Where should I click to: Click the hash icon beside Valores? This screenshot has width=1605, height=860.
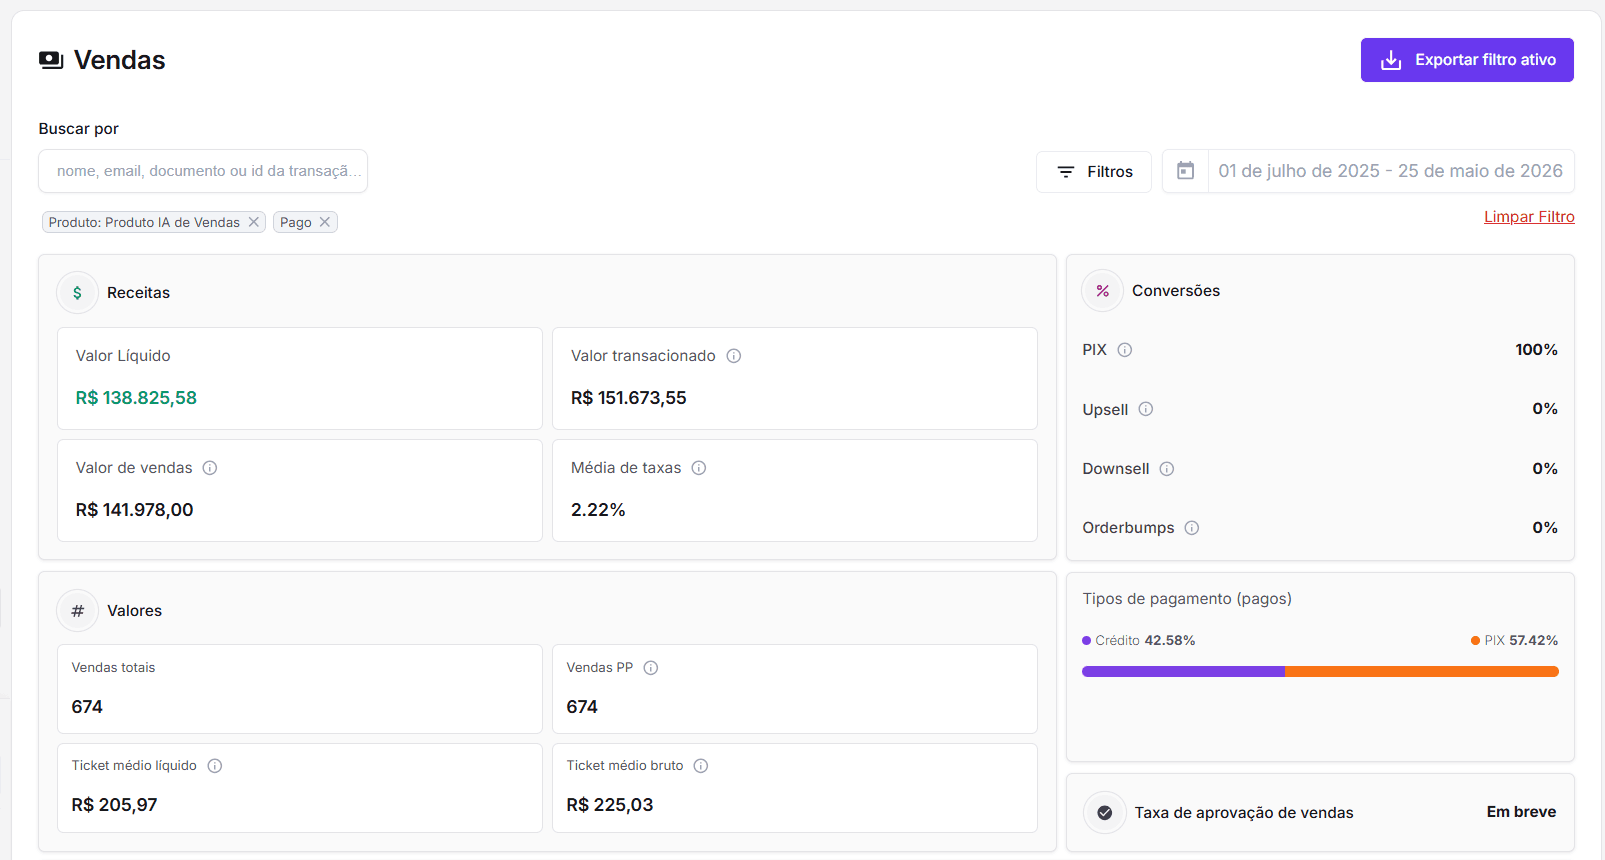[77, 611]
